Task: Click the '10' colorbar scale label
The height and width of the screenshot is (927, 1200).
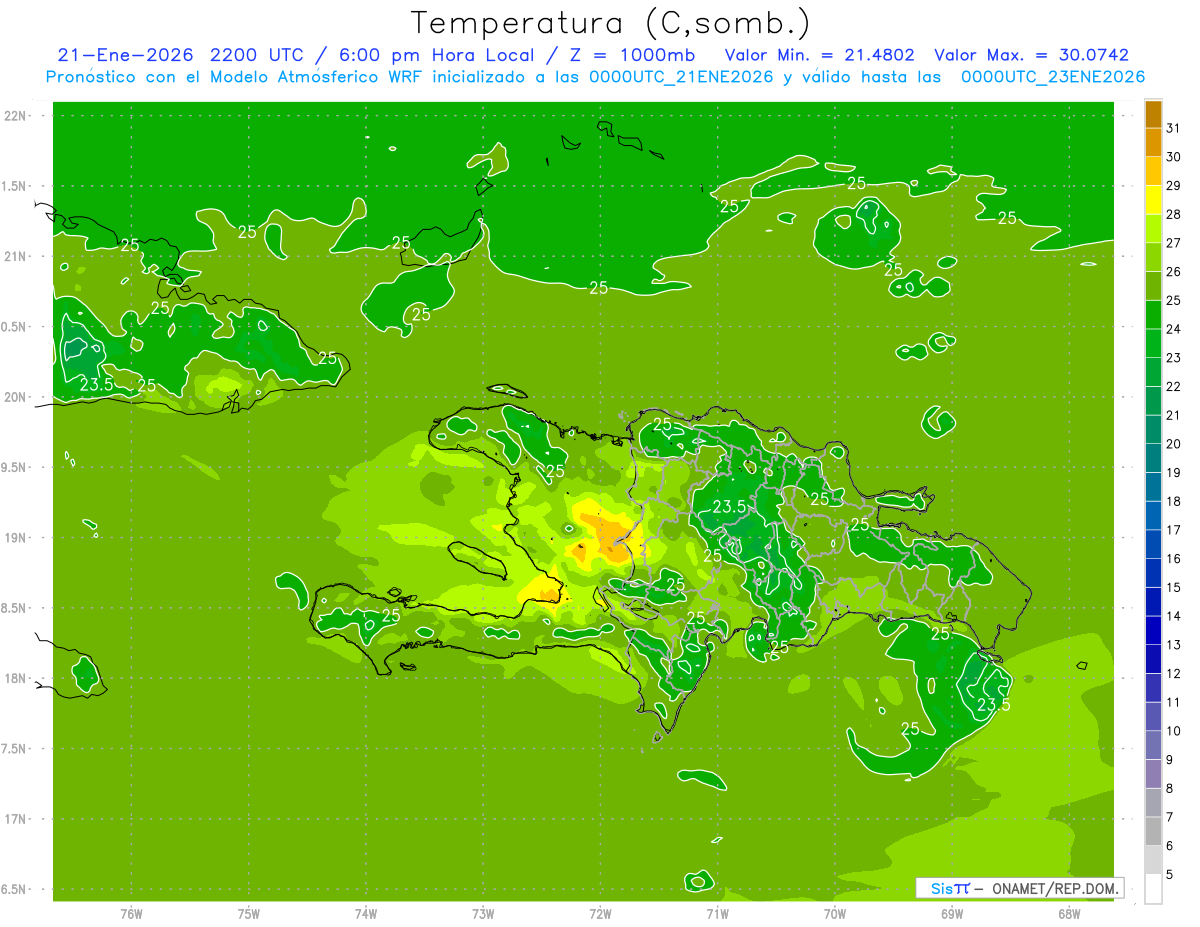Action: [1174, 731]
